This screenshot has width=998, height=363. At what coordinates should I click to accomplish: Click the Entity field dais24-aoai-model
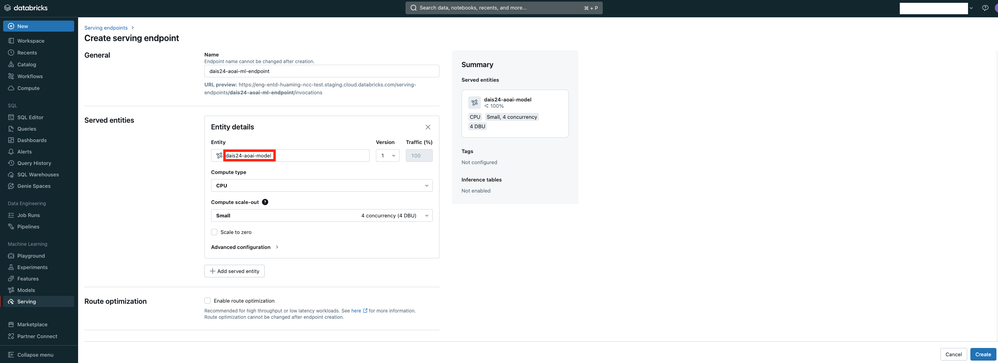tap(290, 155)
